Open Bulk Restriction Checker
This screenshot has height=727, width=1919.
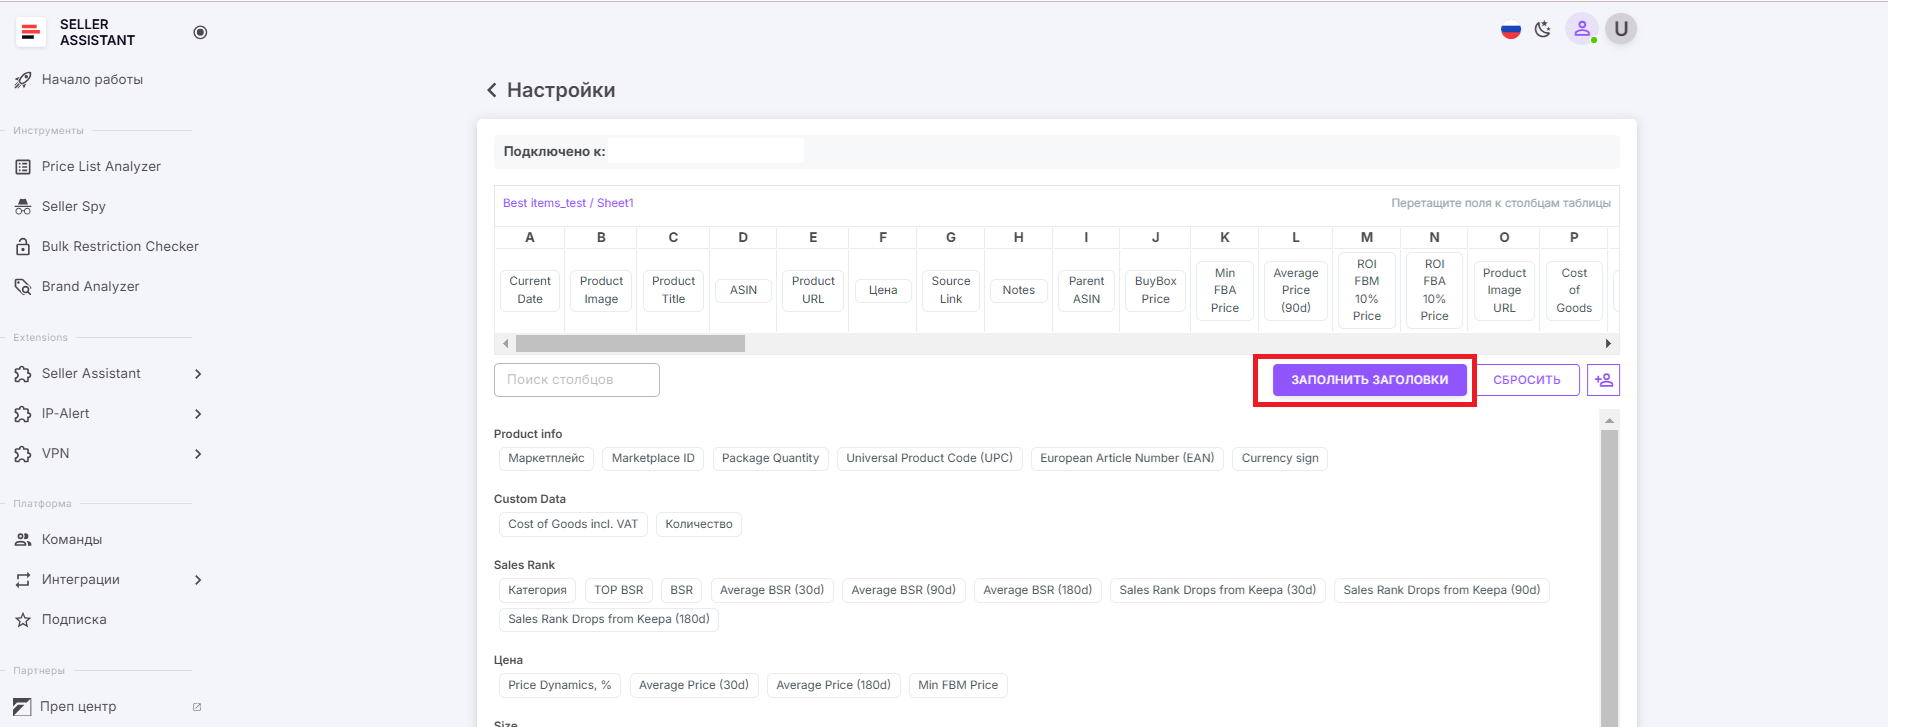click(x=120, y=247)
